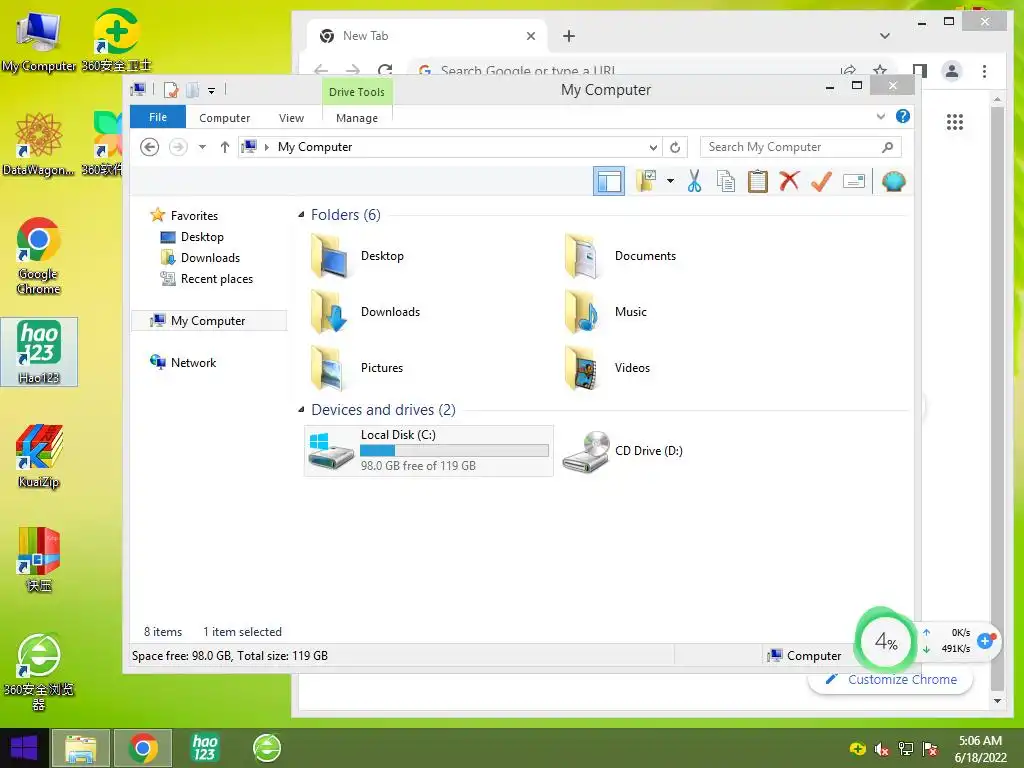
Task: Switch to the Computer ribbon tab
Action: [x=225, y=118]
